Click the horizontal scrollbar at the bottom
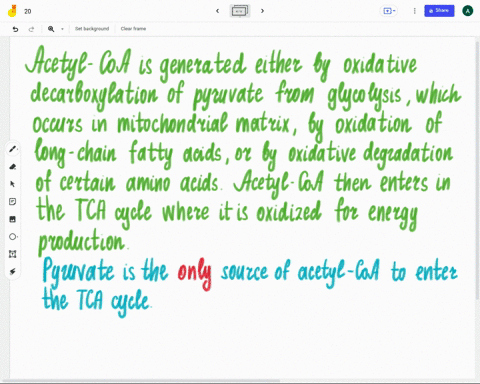Image resolution: width=480 pixels, height=384 pixels. [x=140, y=381]
